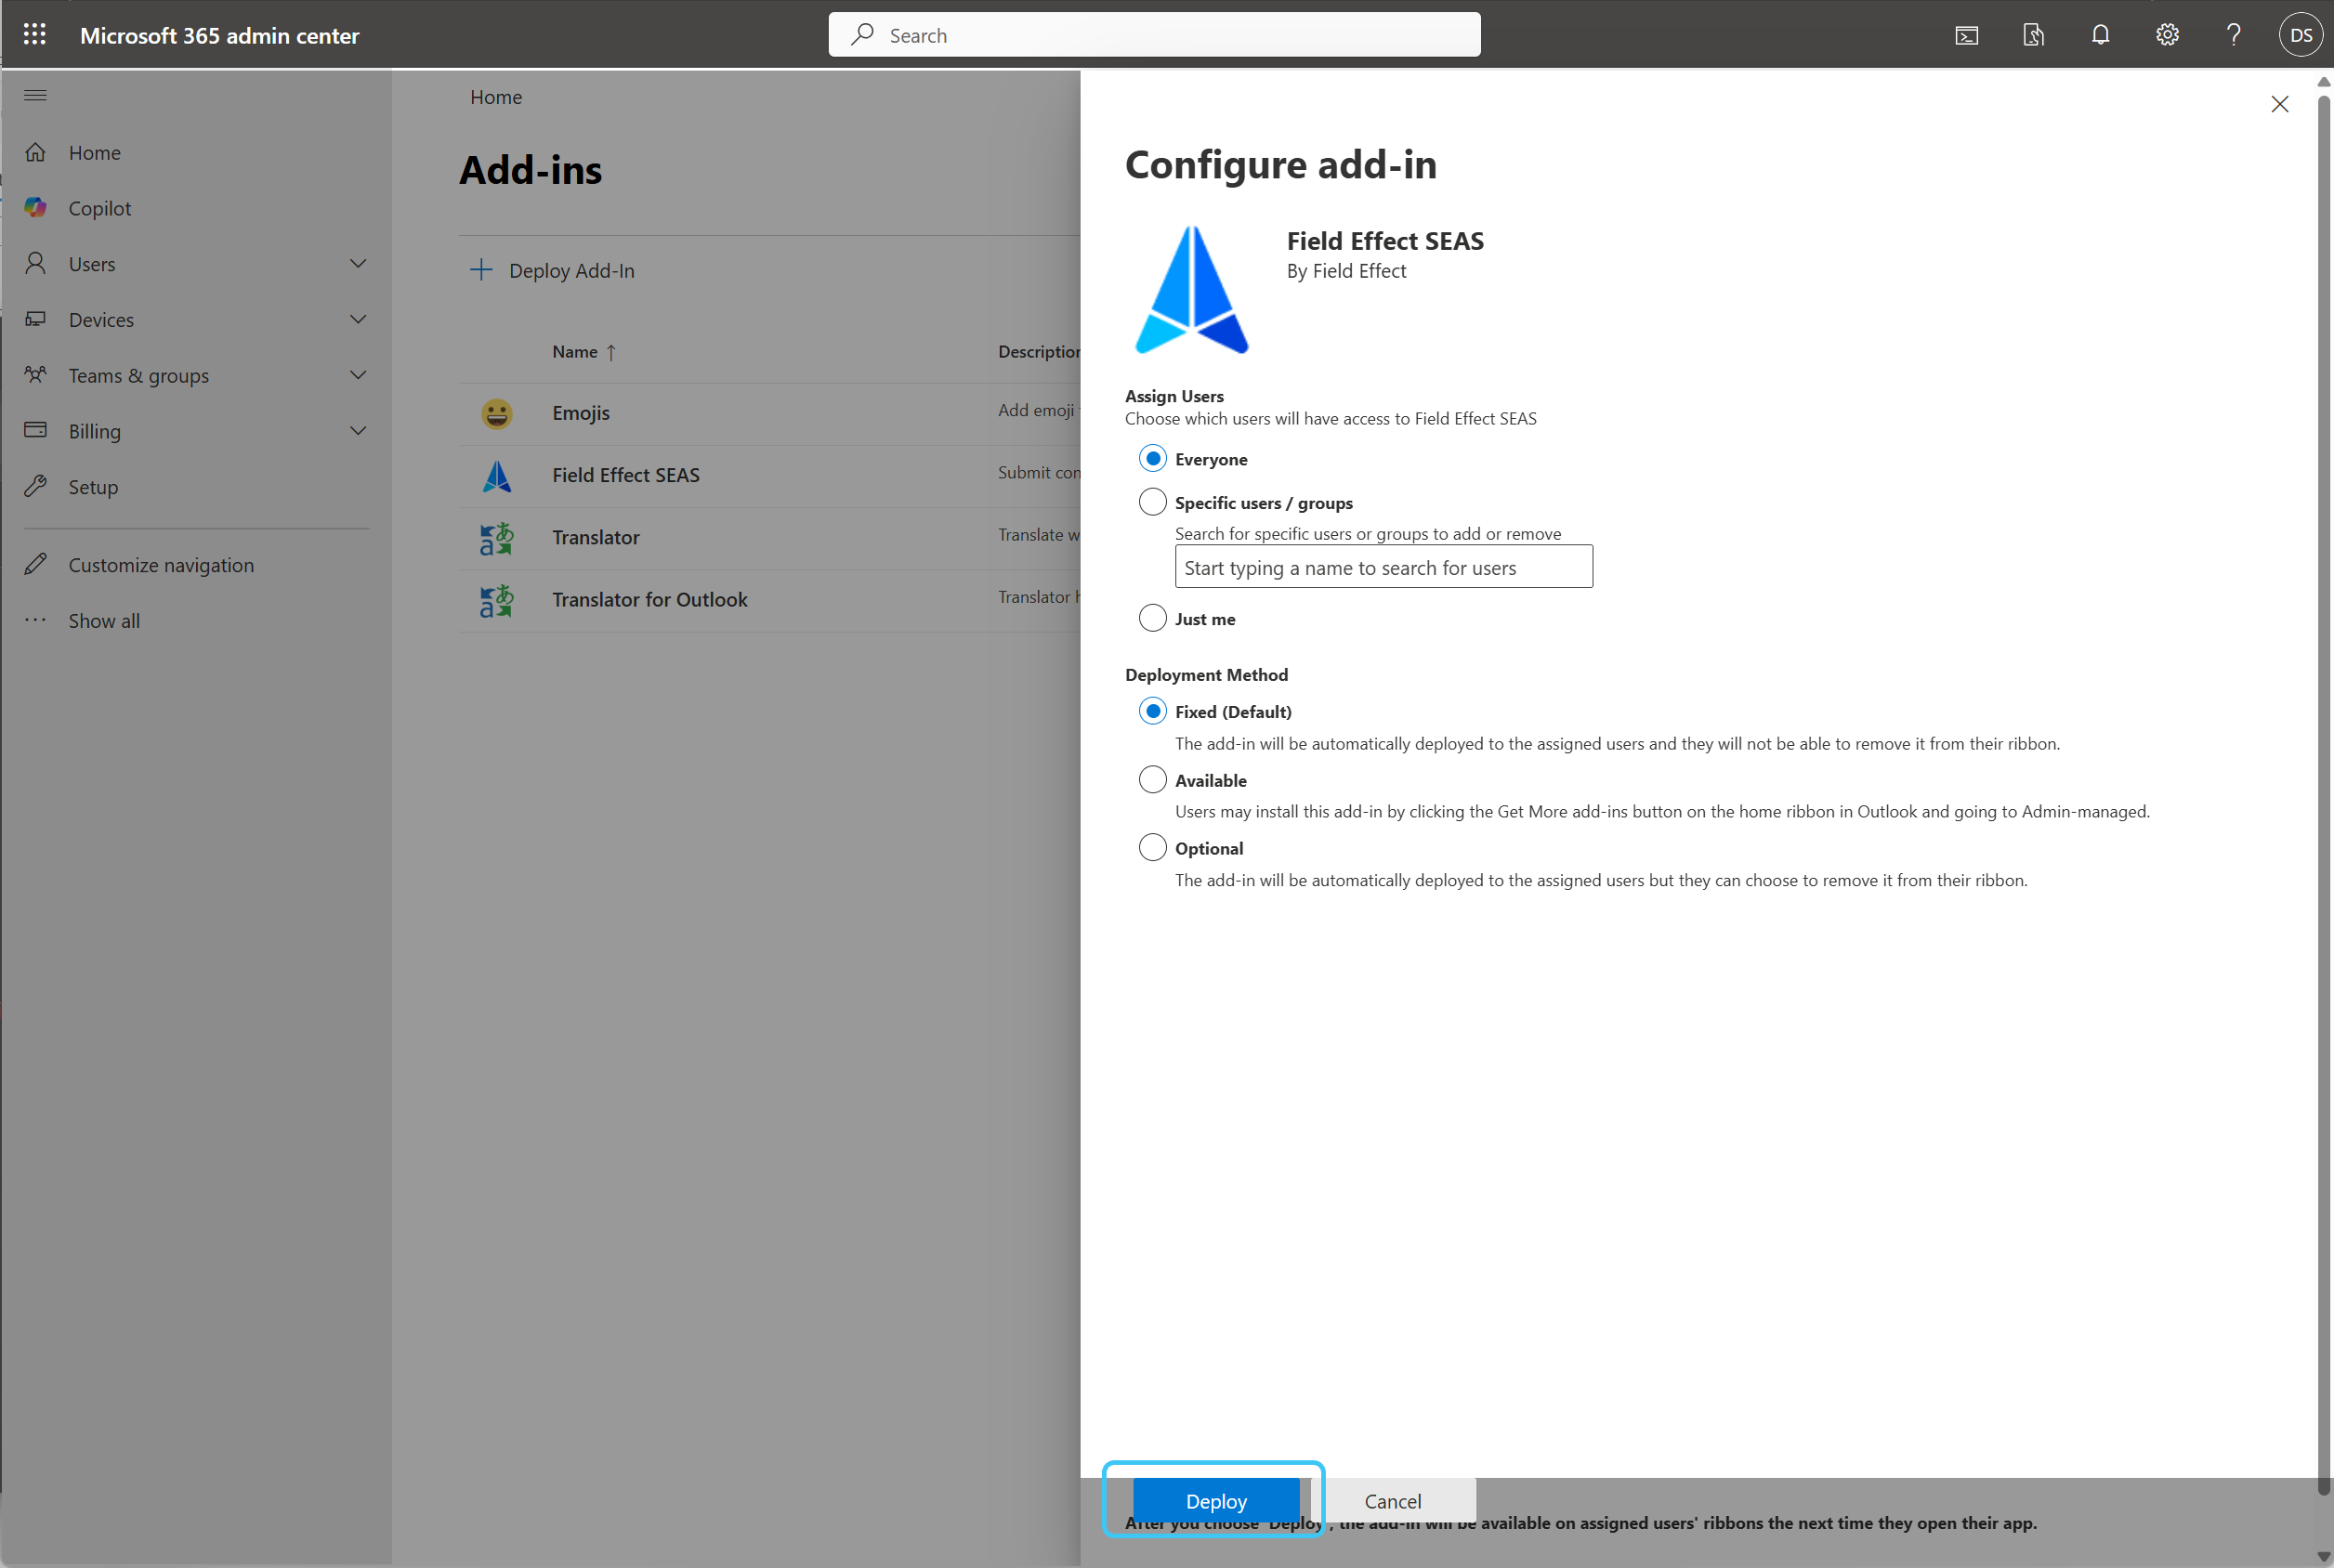Click the help question mark icon
This screenshot has width=2334, height=1568.
coord(2233,35)
